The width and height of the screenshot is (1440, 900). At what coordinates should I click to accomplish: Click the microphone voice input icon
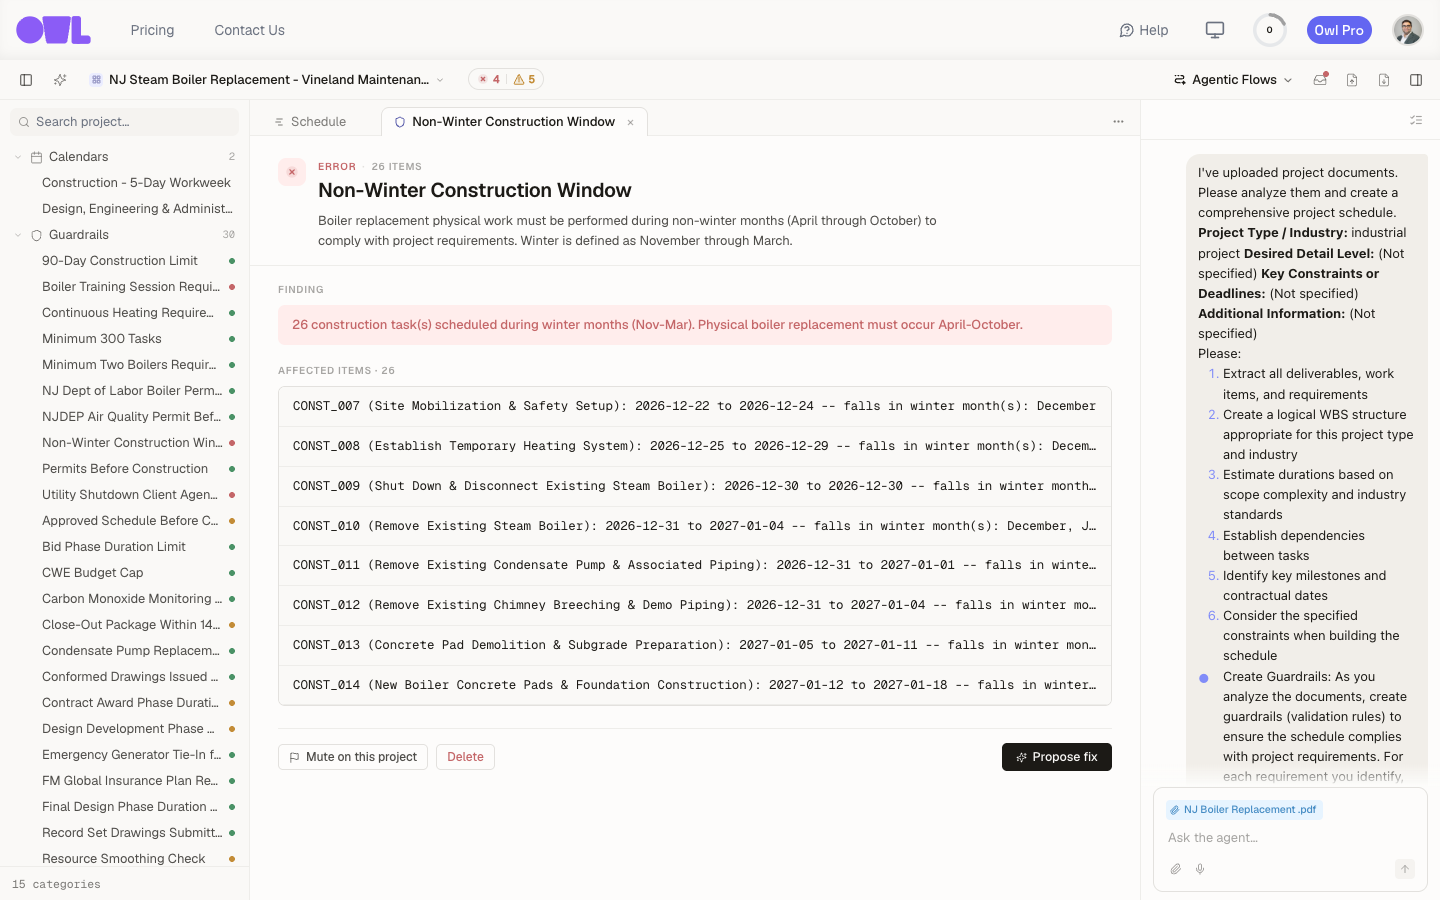coord(1200,869)
